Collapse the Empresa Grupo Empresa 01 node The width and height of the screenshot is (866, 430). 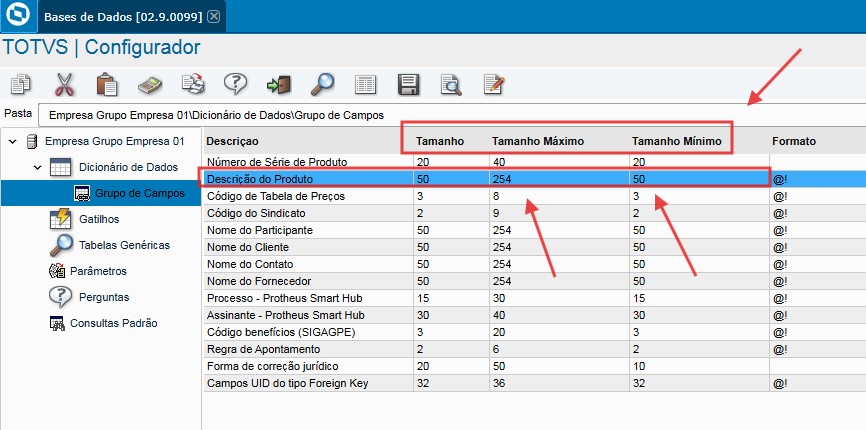click(x=12, y=142)
